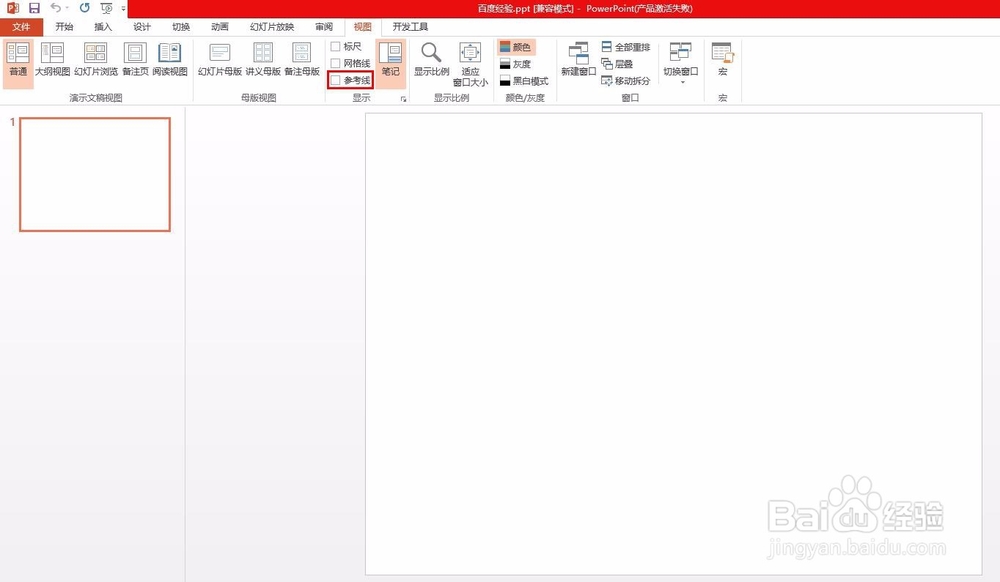The height and width of the screenshot is (582, 1000).
Task: Enable the Gridlines (网格线) checkbox
Action: [335, 63]
